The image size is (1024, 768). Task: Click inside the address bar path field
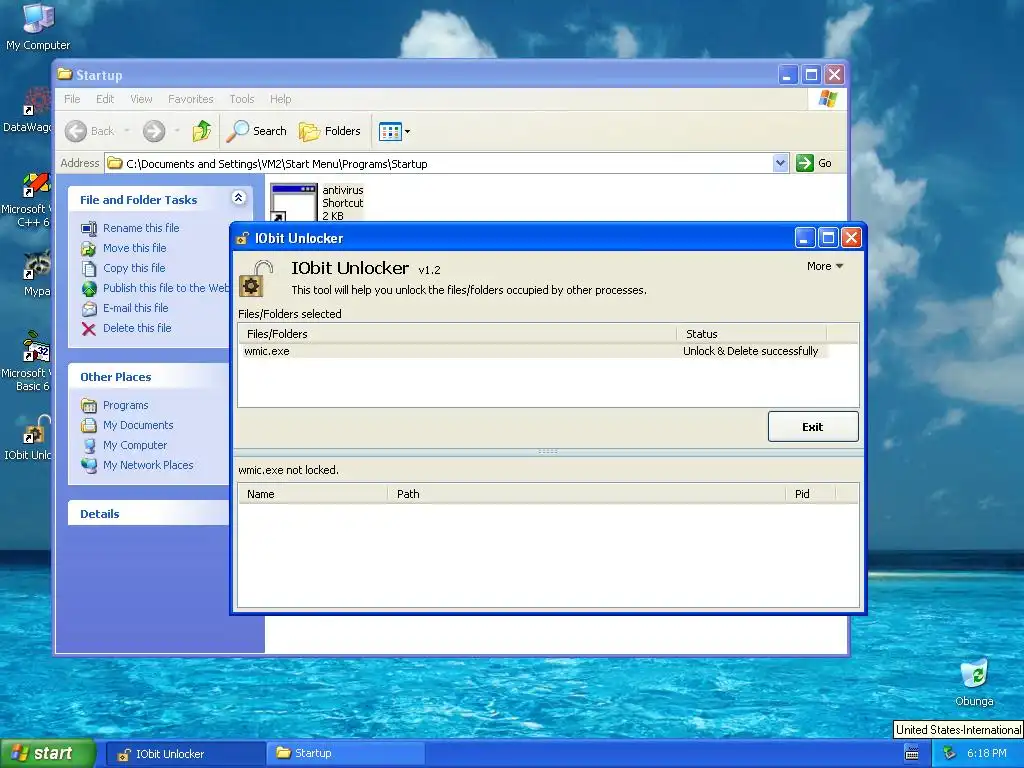click(438, 163)
